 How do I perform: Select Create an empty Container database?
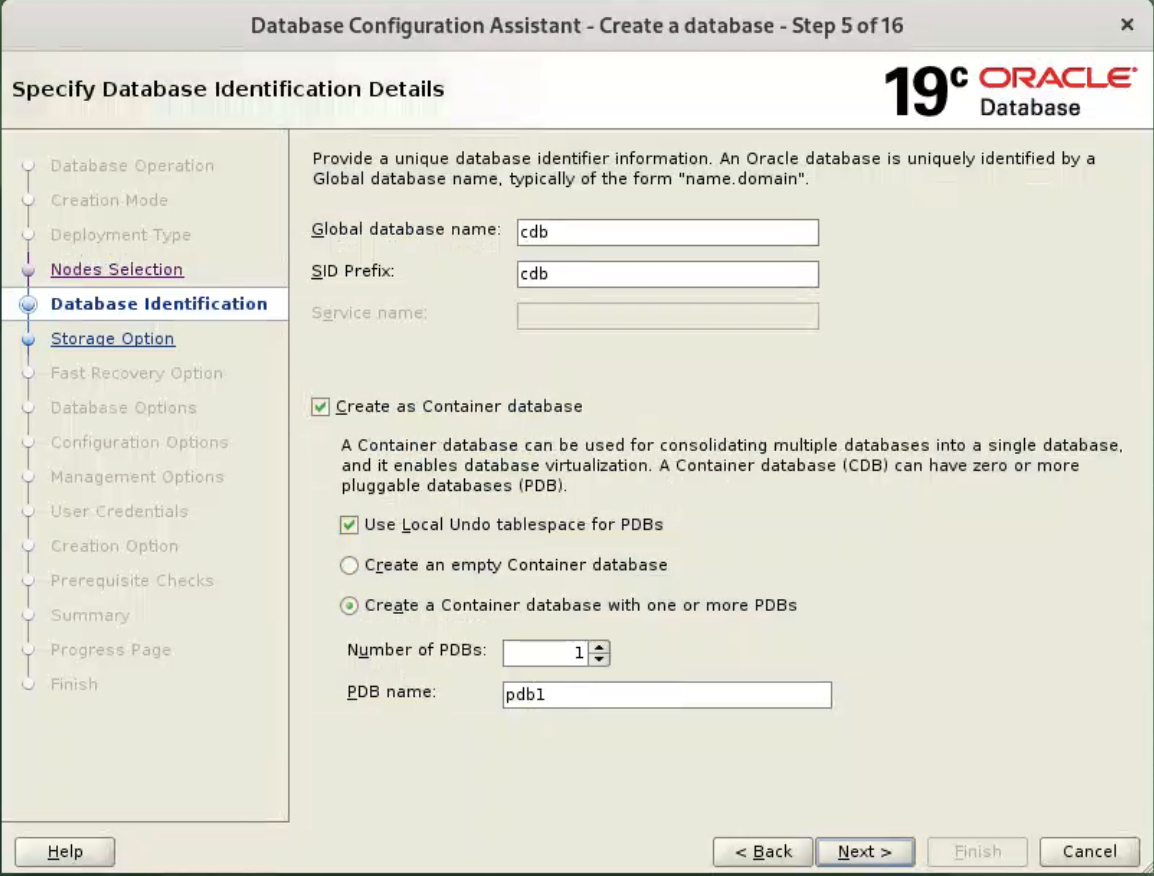pyautogui.click(x=349, y=565)
